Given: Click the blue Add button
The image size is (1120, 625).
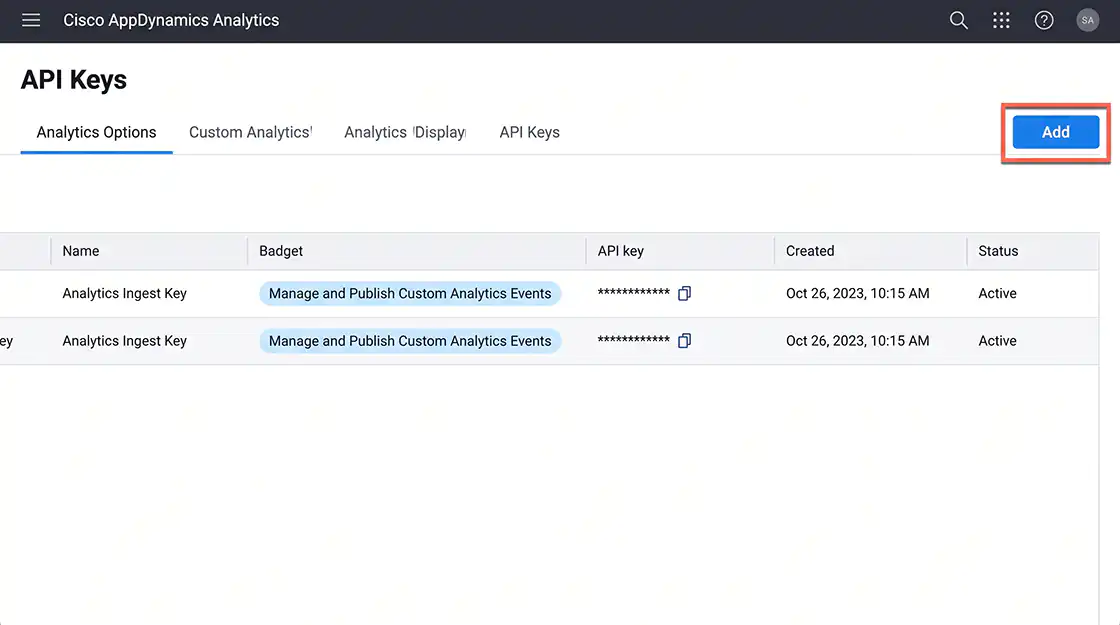Looking at the screenshot, I should click(1056, 132).
